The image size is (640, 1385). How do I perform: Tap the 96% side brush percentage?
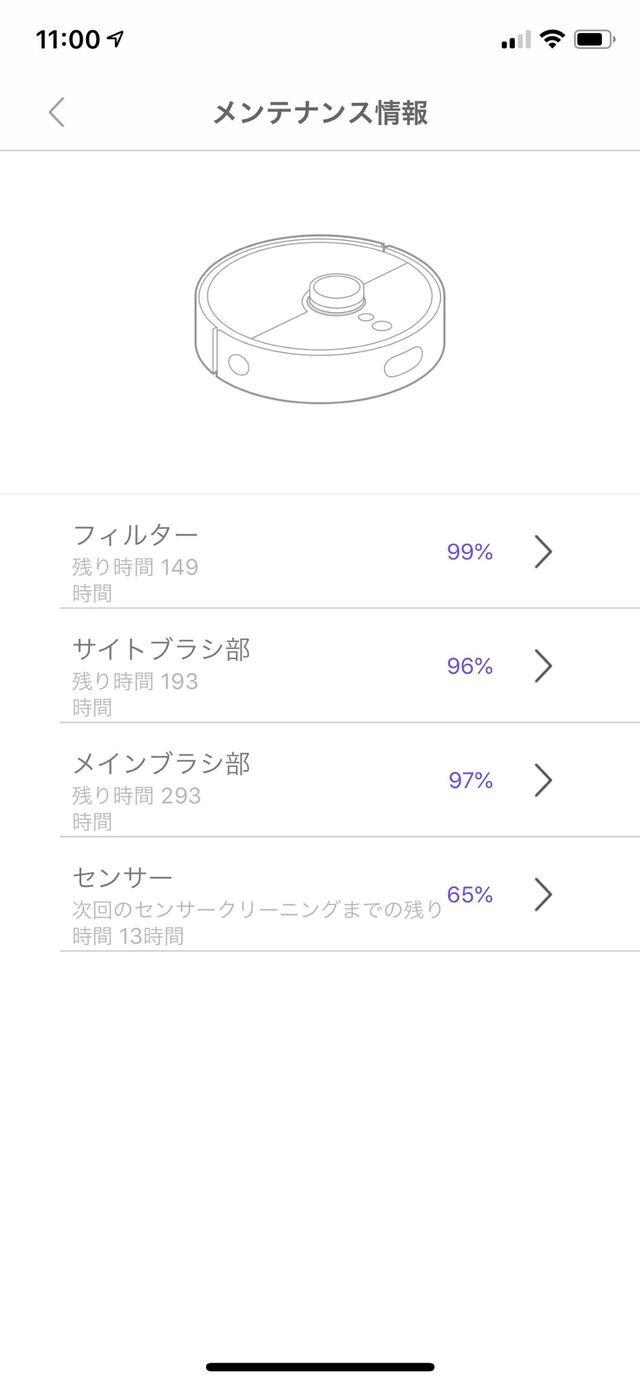(x=470, y=666)
